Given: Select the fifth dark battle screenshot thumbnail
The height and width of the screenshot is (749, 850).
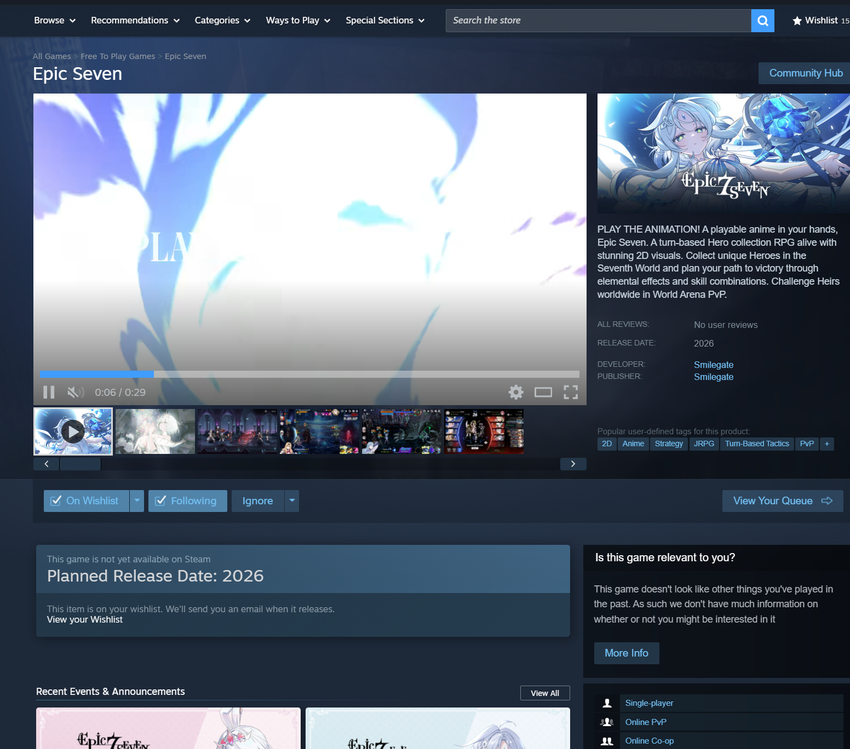Looking at the screenshot, I should pyautogui.click(x=402, y=431).
